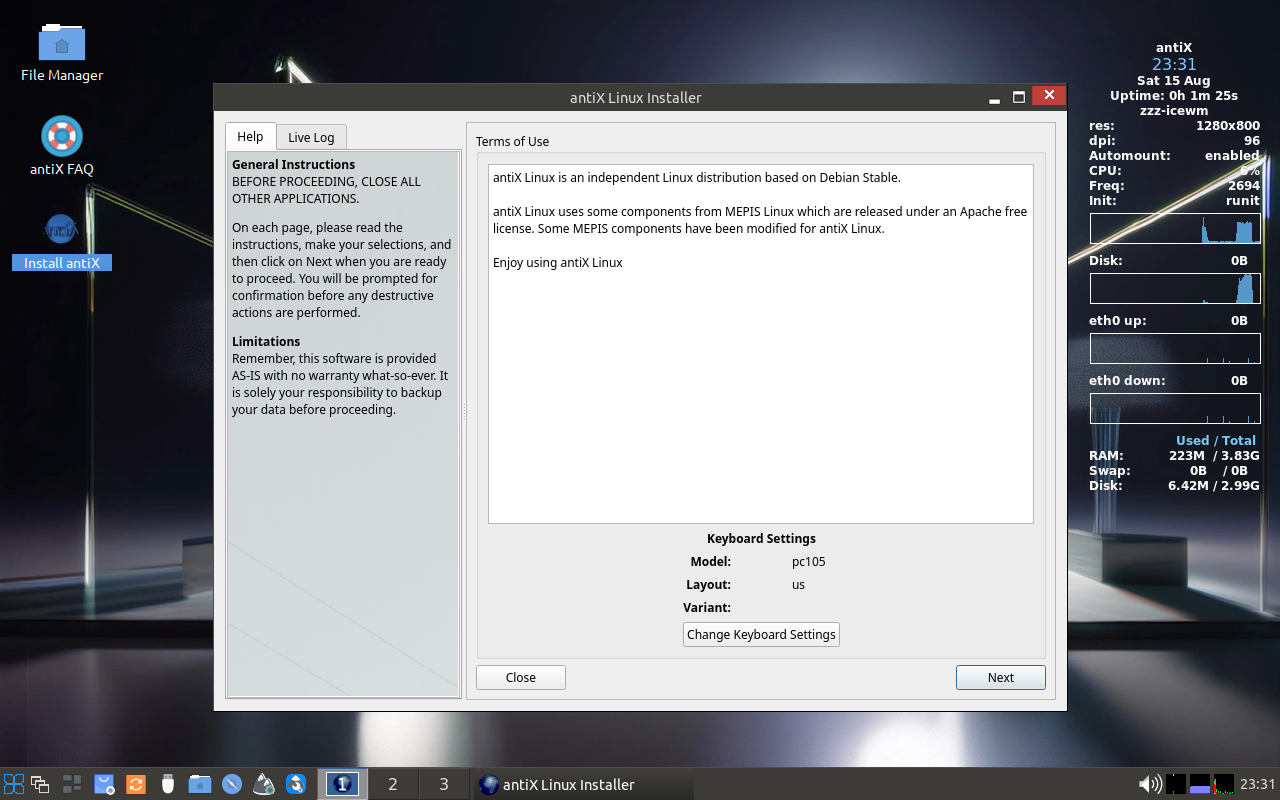The width and height of the screenshot is (1280, 800).
Task: Click the volume speaker icon in tray
Action: (x=1150, y=784)
